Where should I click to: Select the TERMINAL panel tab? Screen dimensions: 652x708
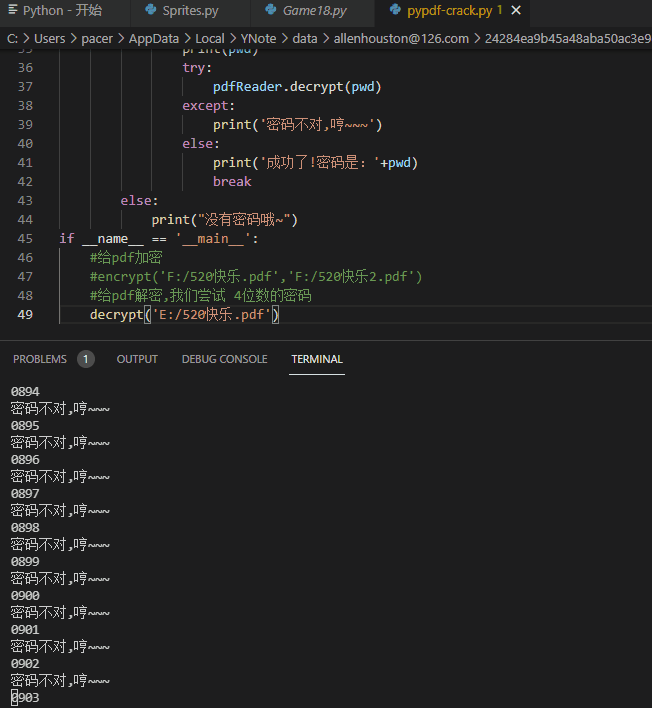[x=317, y=359]
